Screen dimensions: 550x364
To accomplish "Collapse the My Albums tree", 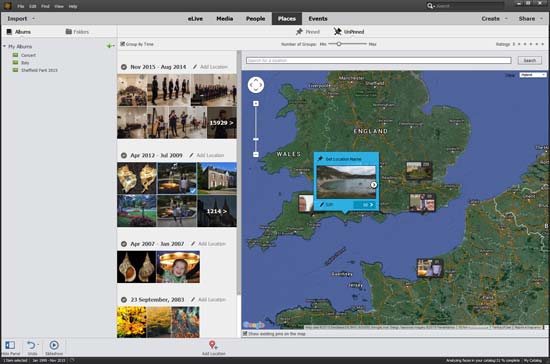I will click(4, 46).
